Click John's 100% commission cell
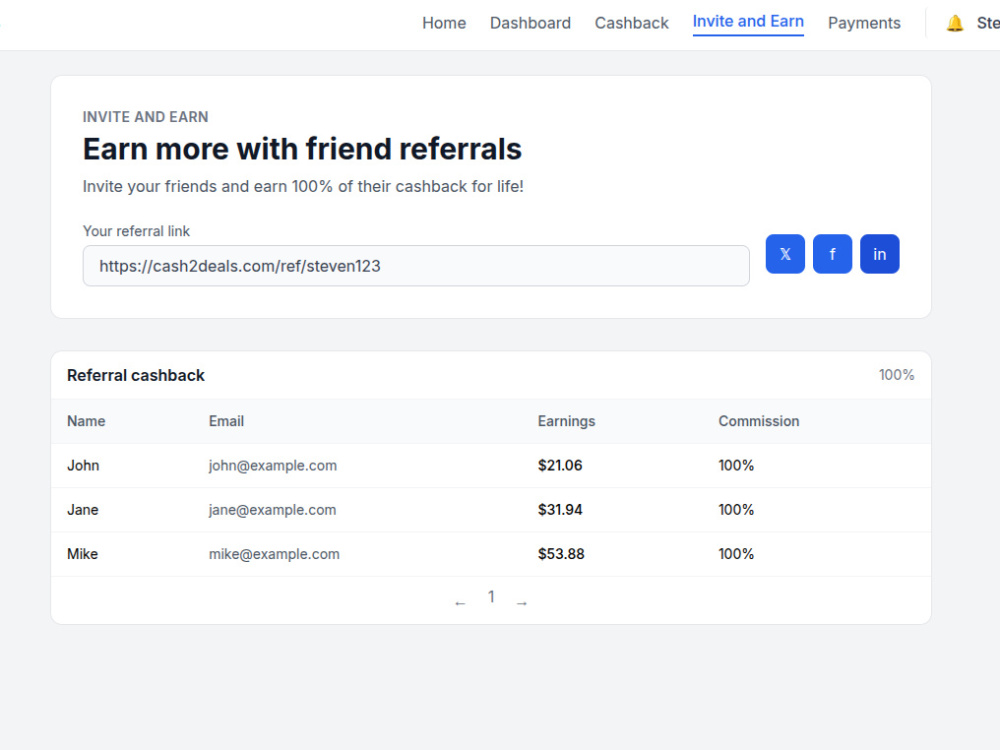1000x750 pixels. pos(736,466)
